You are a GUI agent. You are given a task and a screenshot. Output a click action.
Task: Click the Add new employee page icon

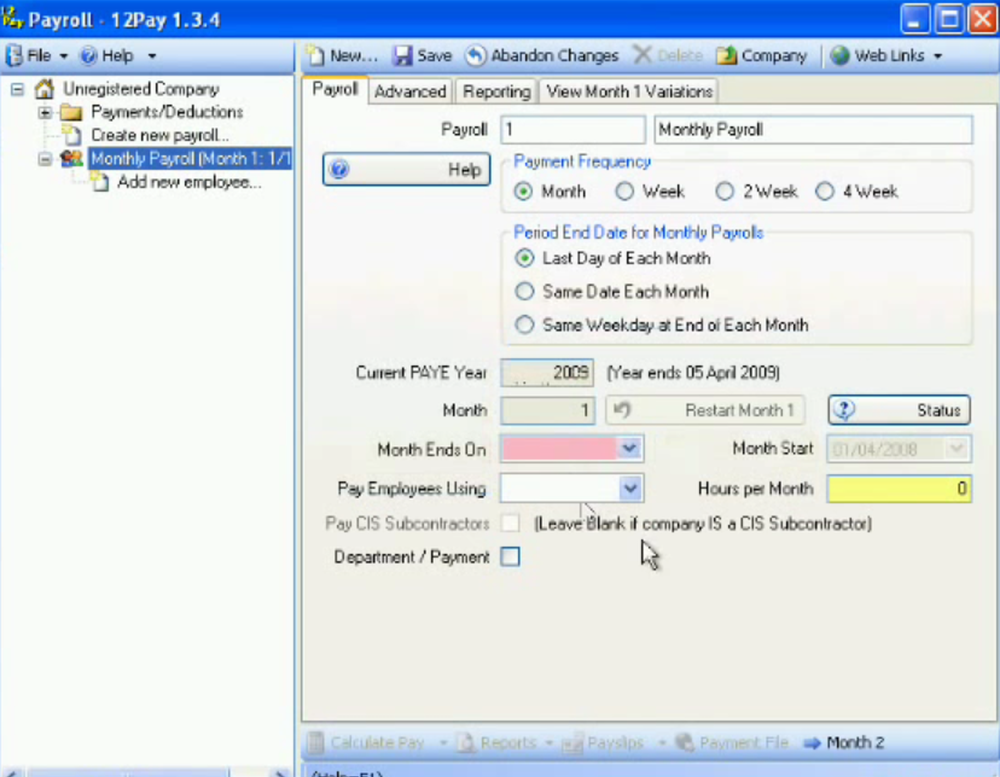(x=99, y=182)
